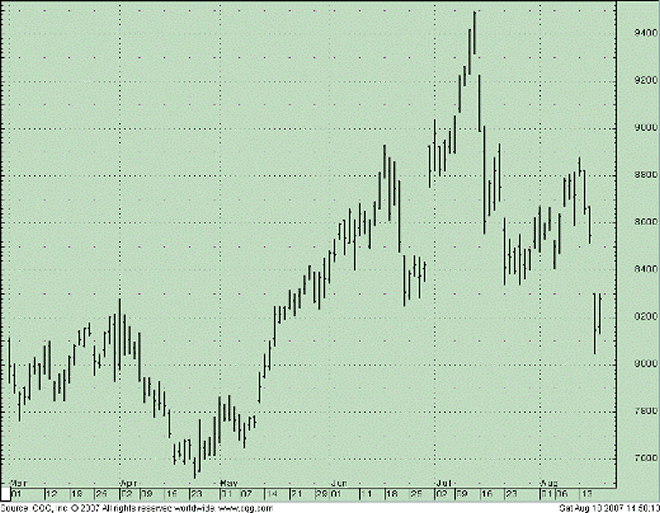Click the 21 date label under May

297,494
